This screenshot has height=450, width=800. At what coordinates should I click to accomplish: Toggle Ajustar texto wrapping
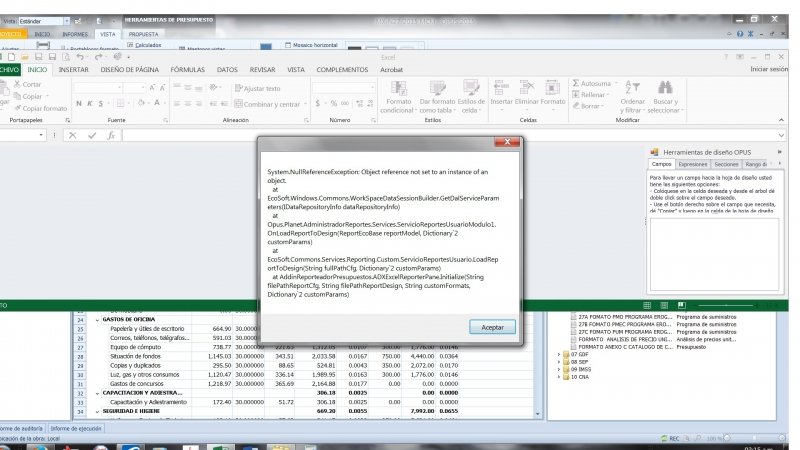pyautogui.click(x=257, y=89)
